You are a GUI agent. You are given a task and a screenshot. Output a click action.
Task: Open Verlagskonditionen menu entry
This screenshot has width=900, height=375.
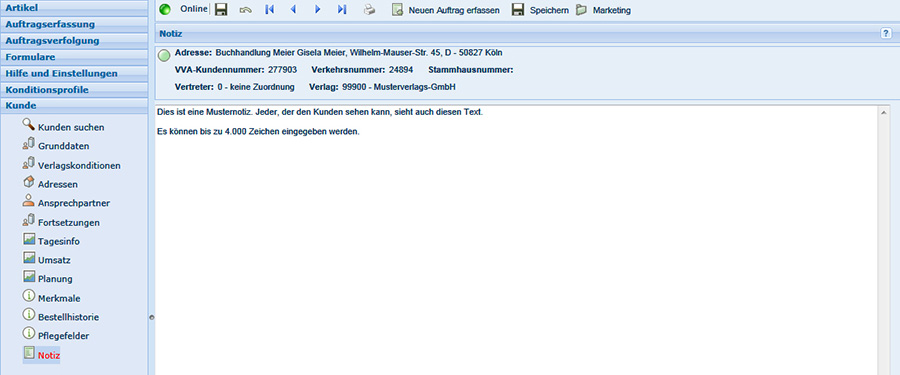click(79, 165)
